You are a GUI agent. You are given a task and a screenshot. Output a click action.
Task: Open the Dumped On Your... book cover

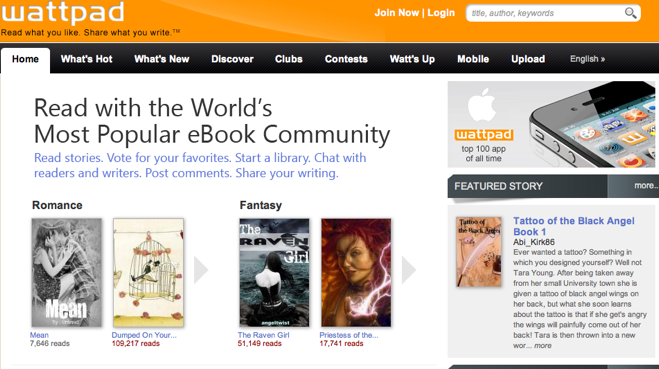(x=148, y=272)
